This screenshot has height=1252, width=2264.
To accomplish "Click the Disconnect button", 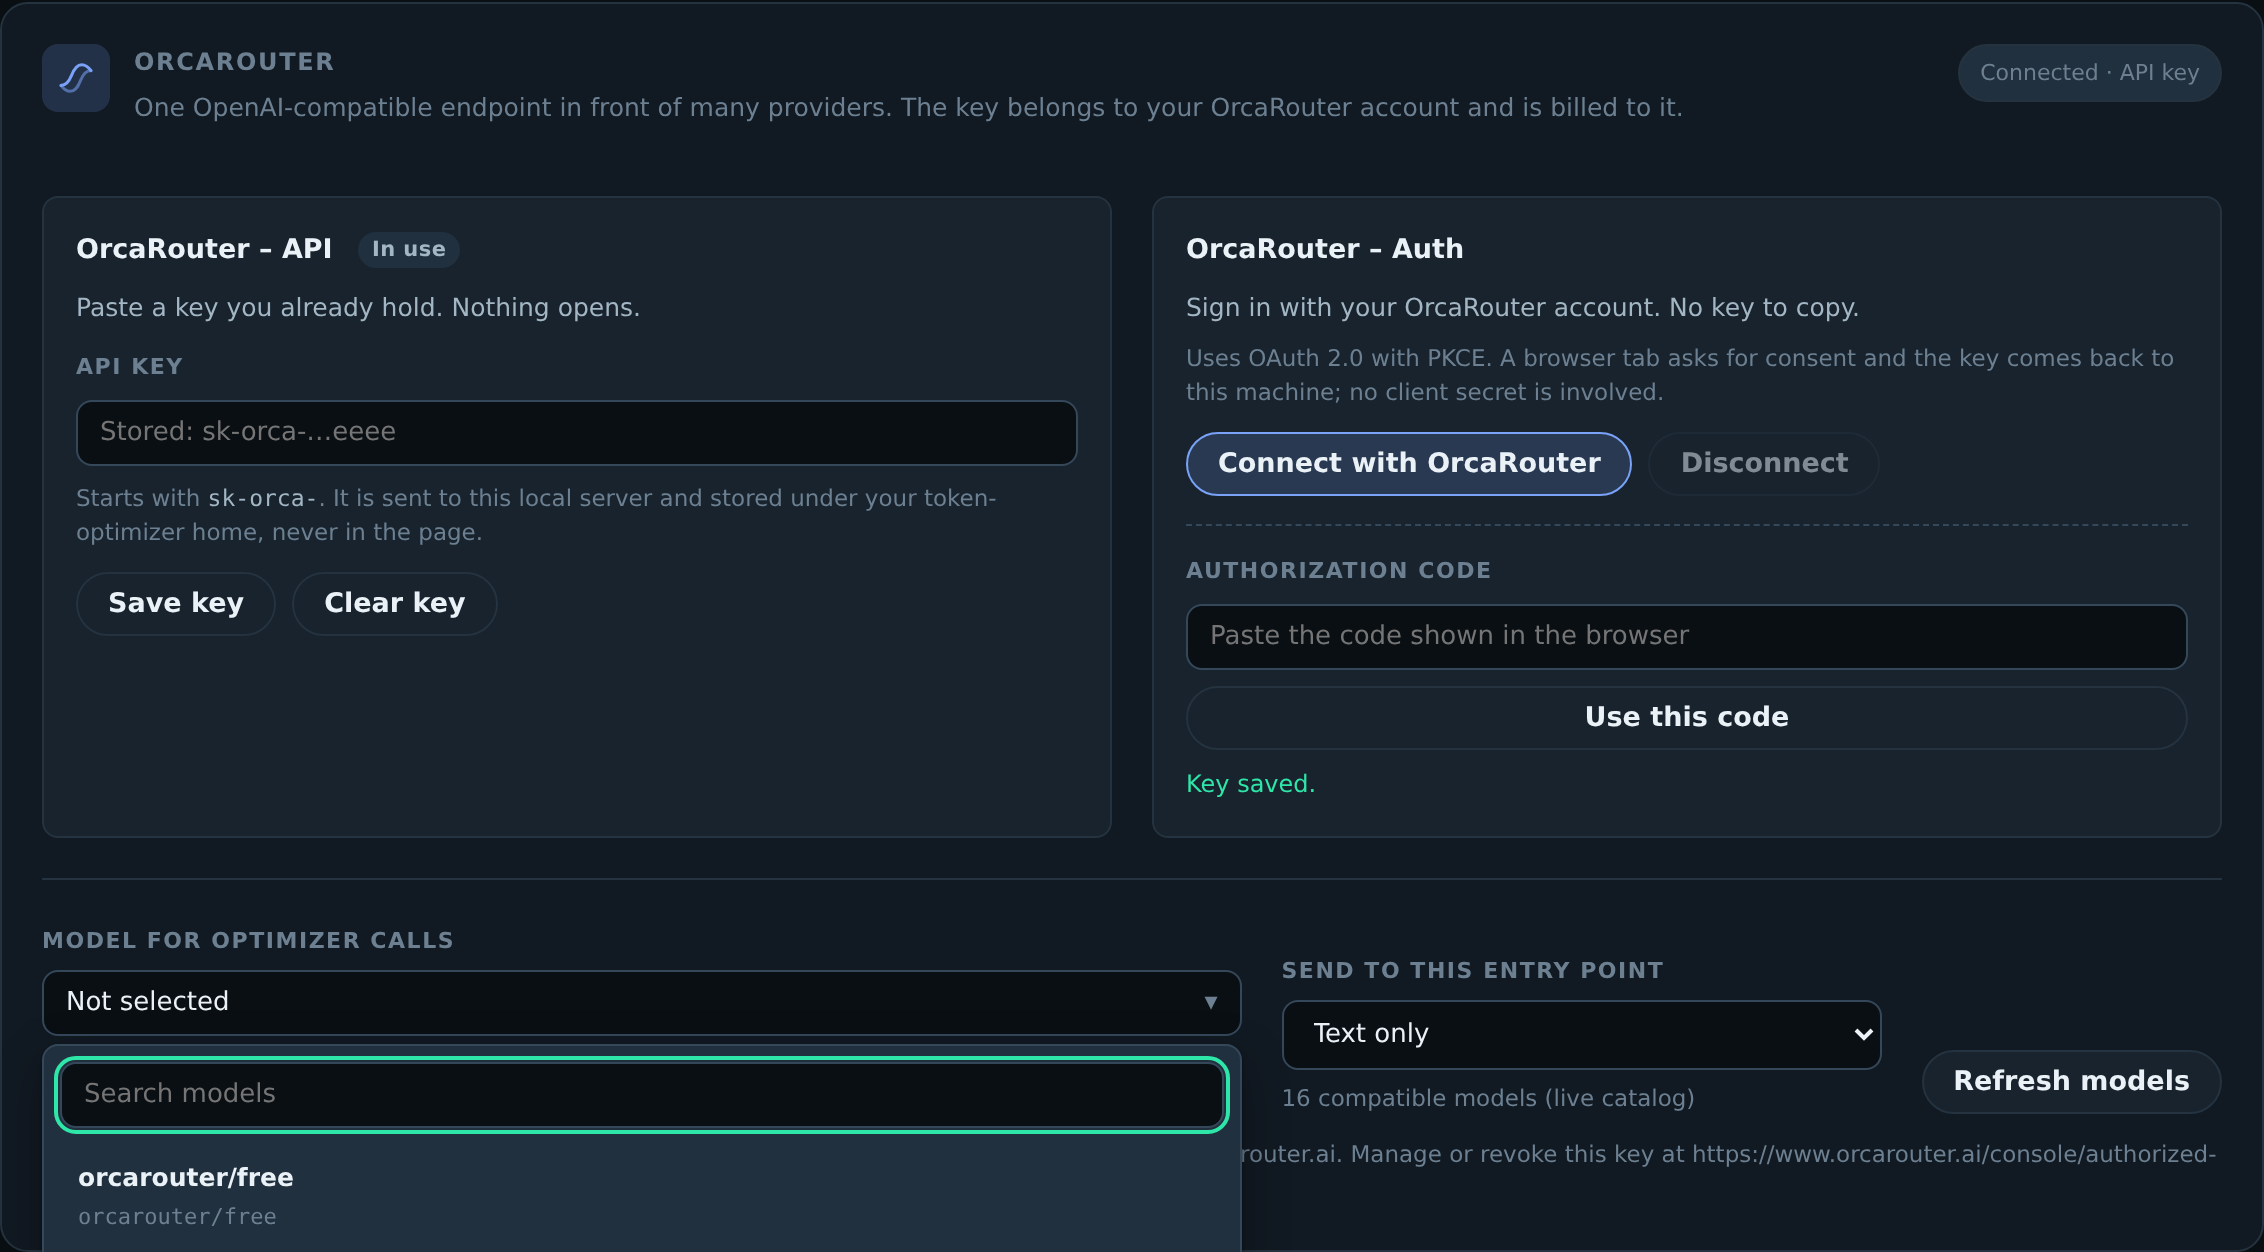I will pyautogui.click(x=1764, y=463).
